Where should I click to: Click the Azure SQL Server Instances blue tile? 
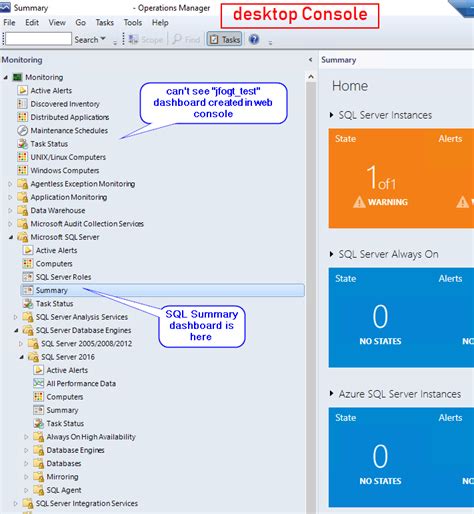(401, 457)
